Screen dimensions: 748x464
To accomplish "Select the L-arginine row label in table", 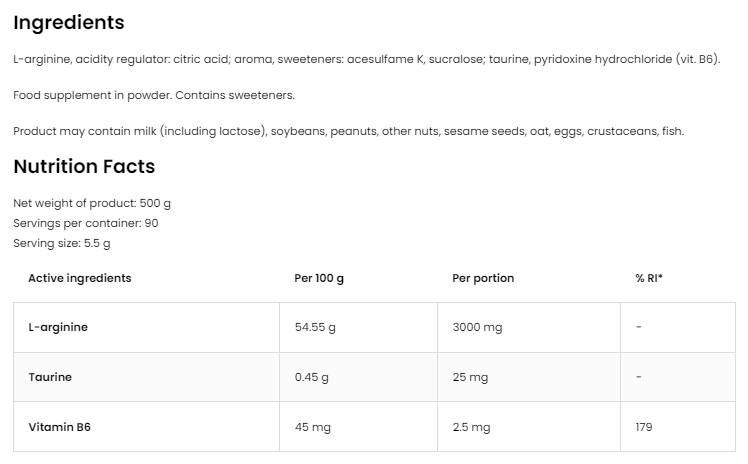I will point(58,327).
